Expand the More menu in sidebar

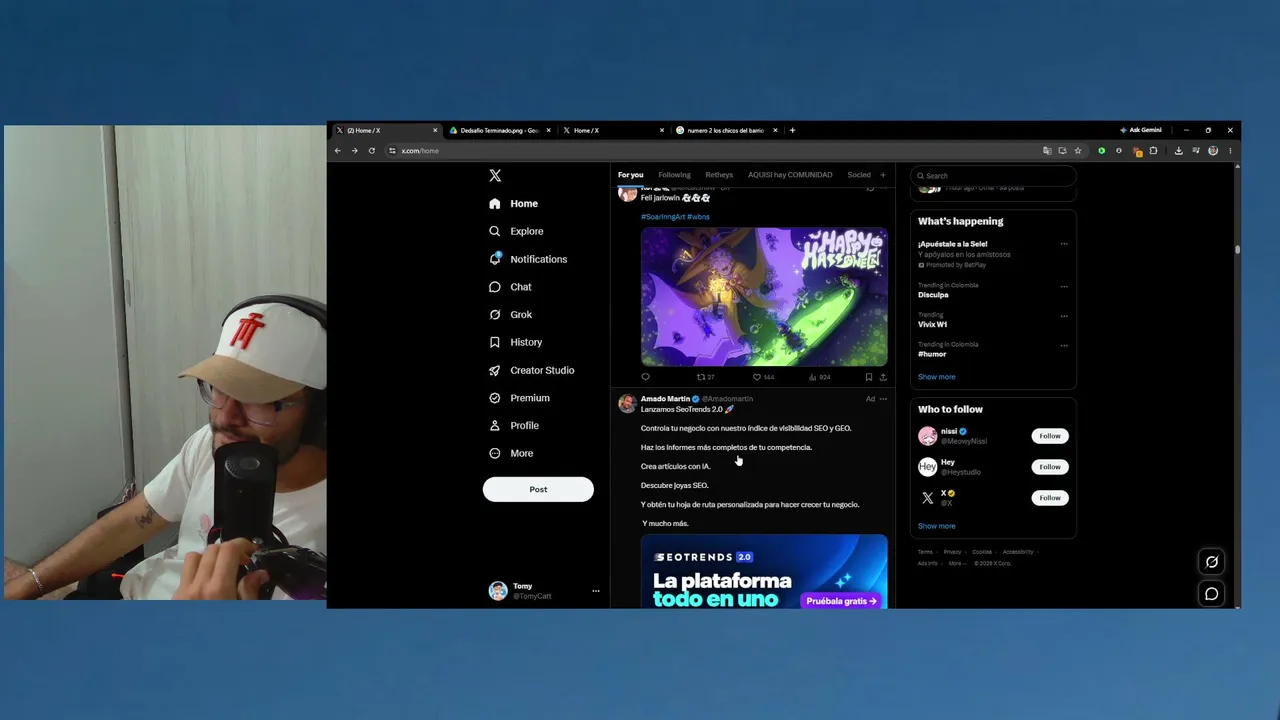(x=511, y=453)
